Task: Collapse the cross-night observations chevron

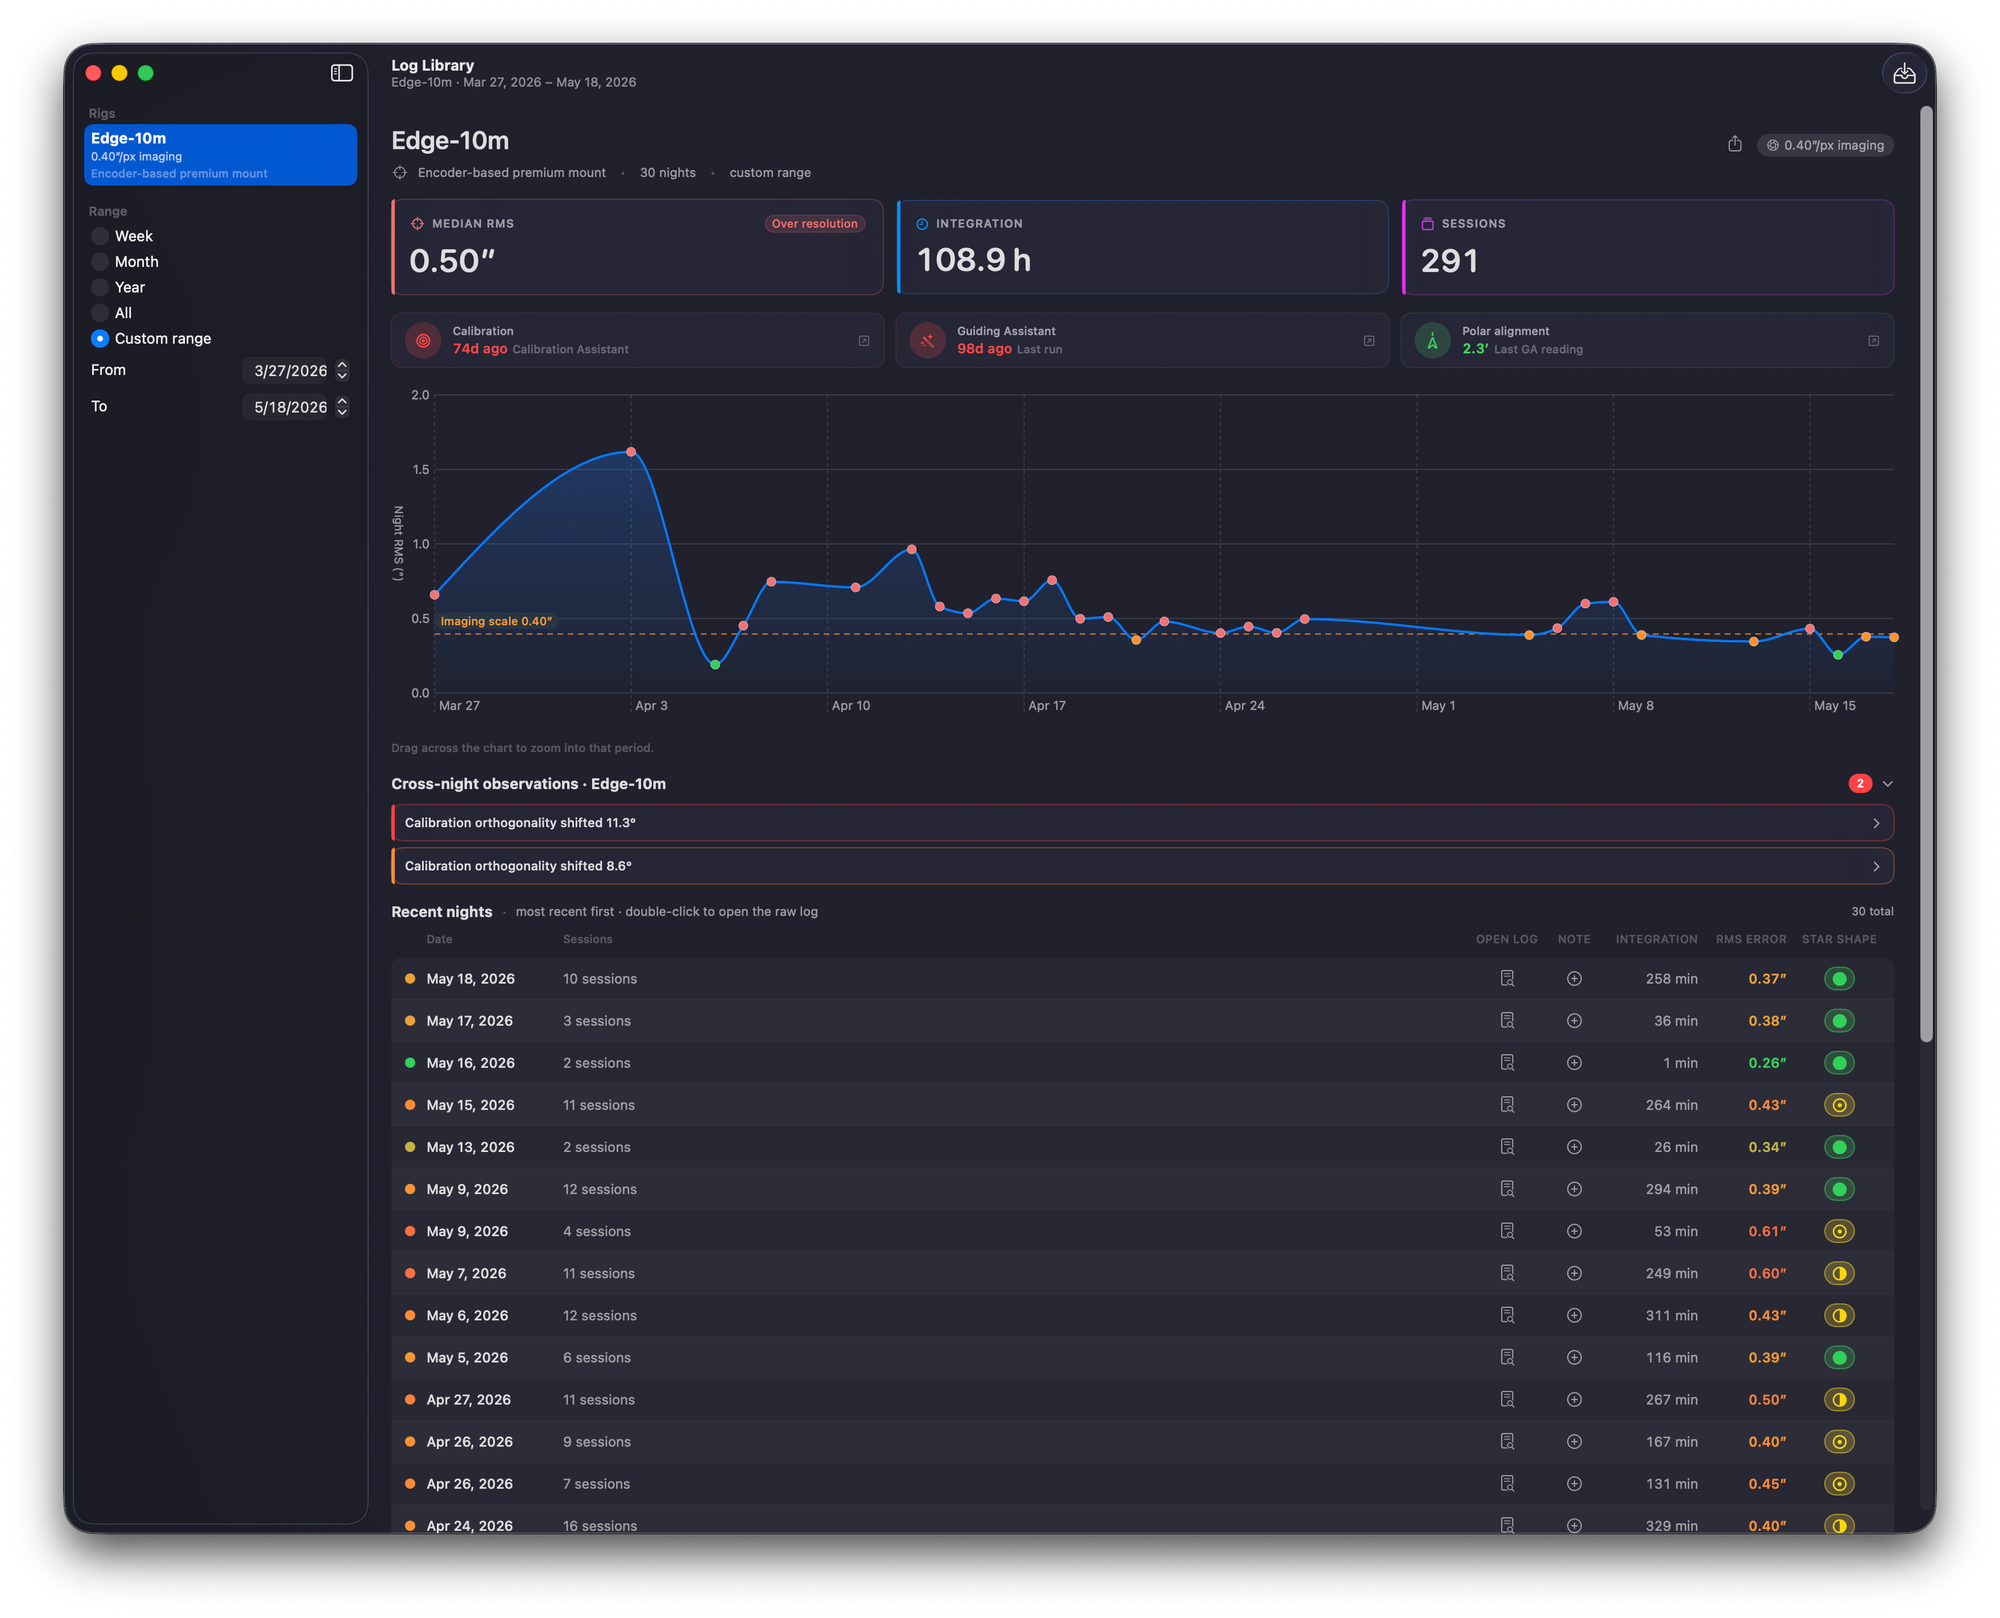Action: click(1888, 784)
